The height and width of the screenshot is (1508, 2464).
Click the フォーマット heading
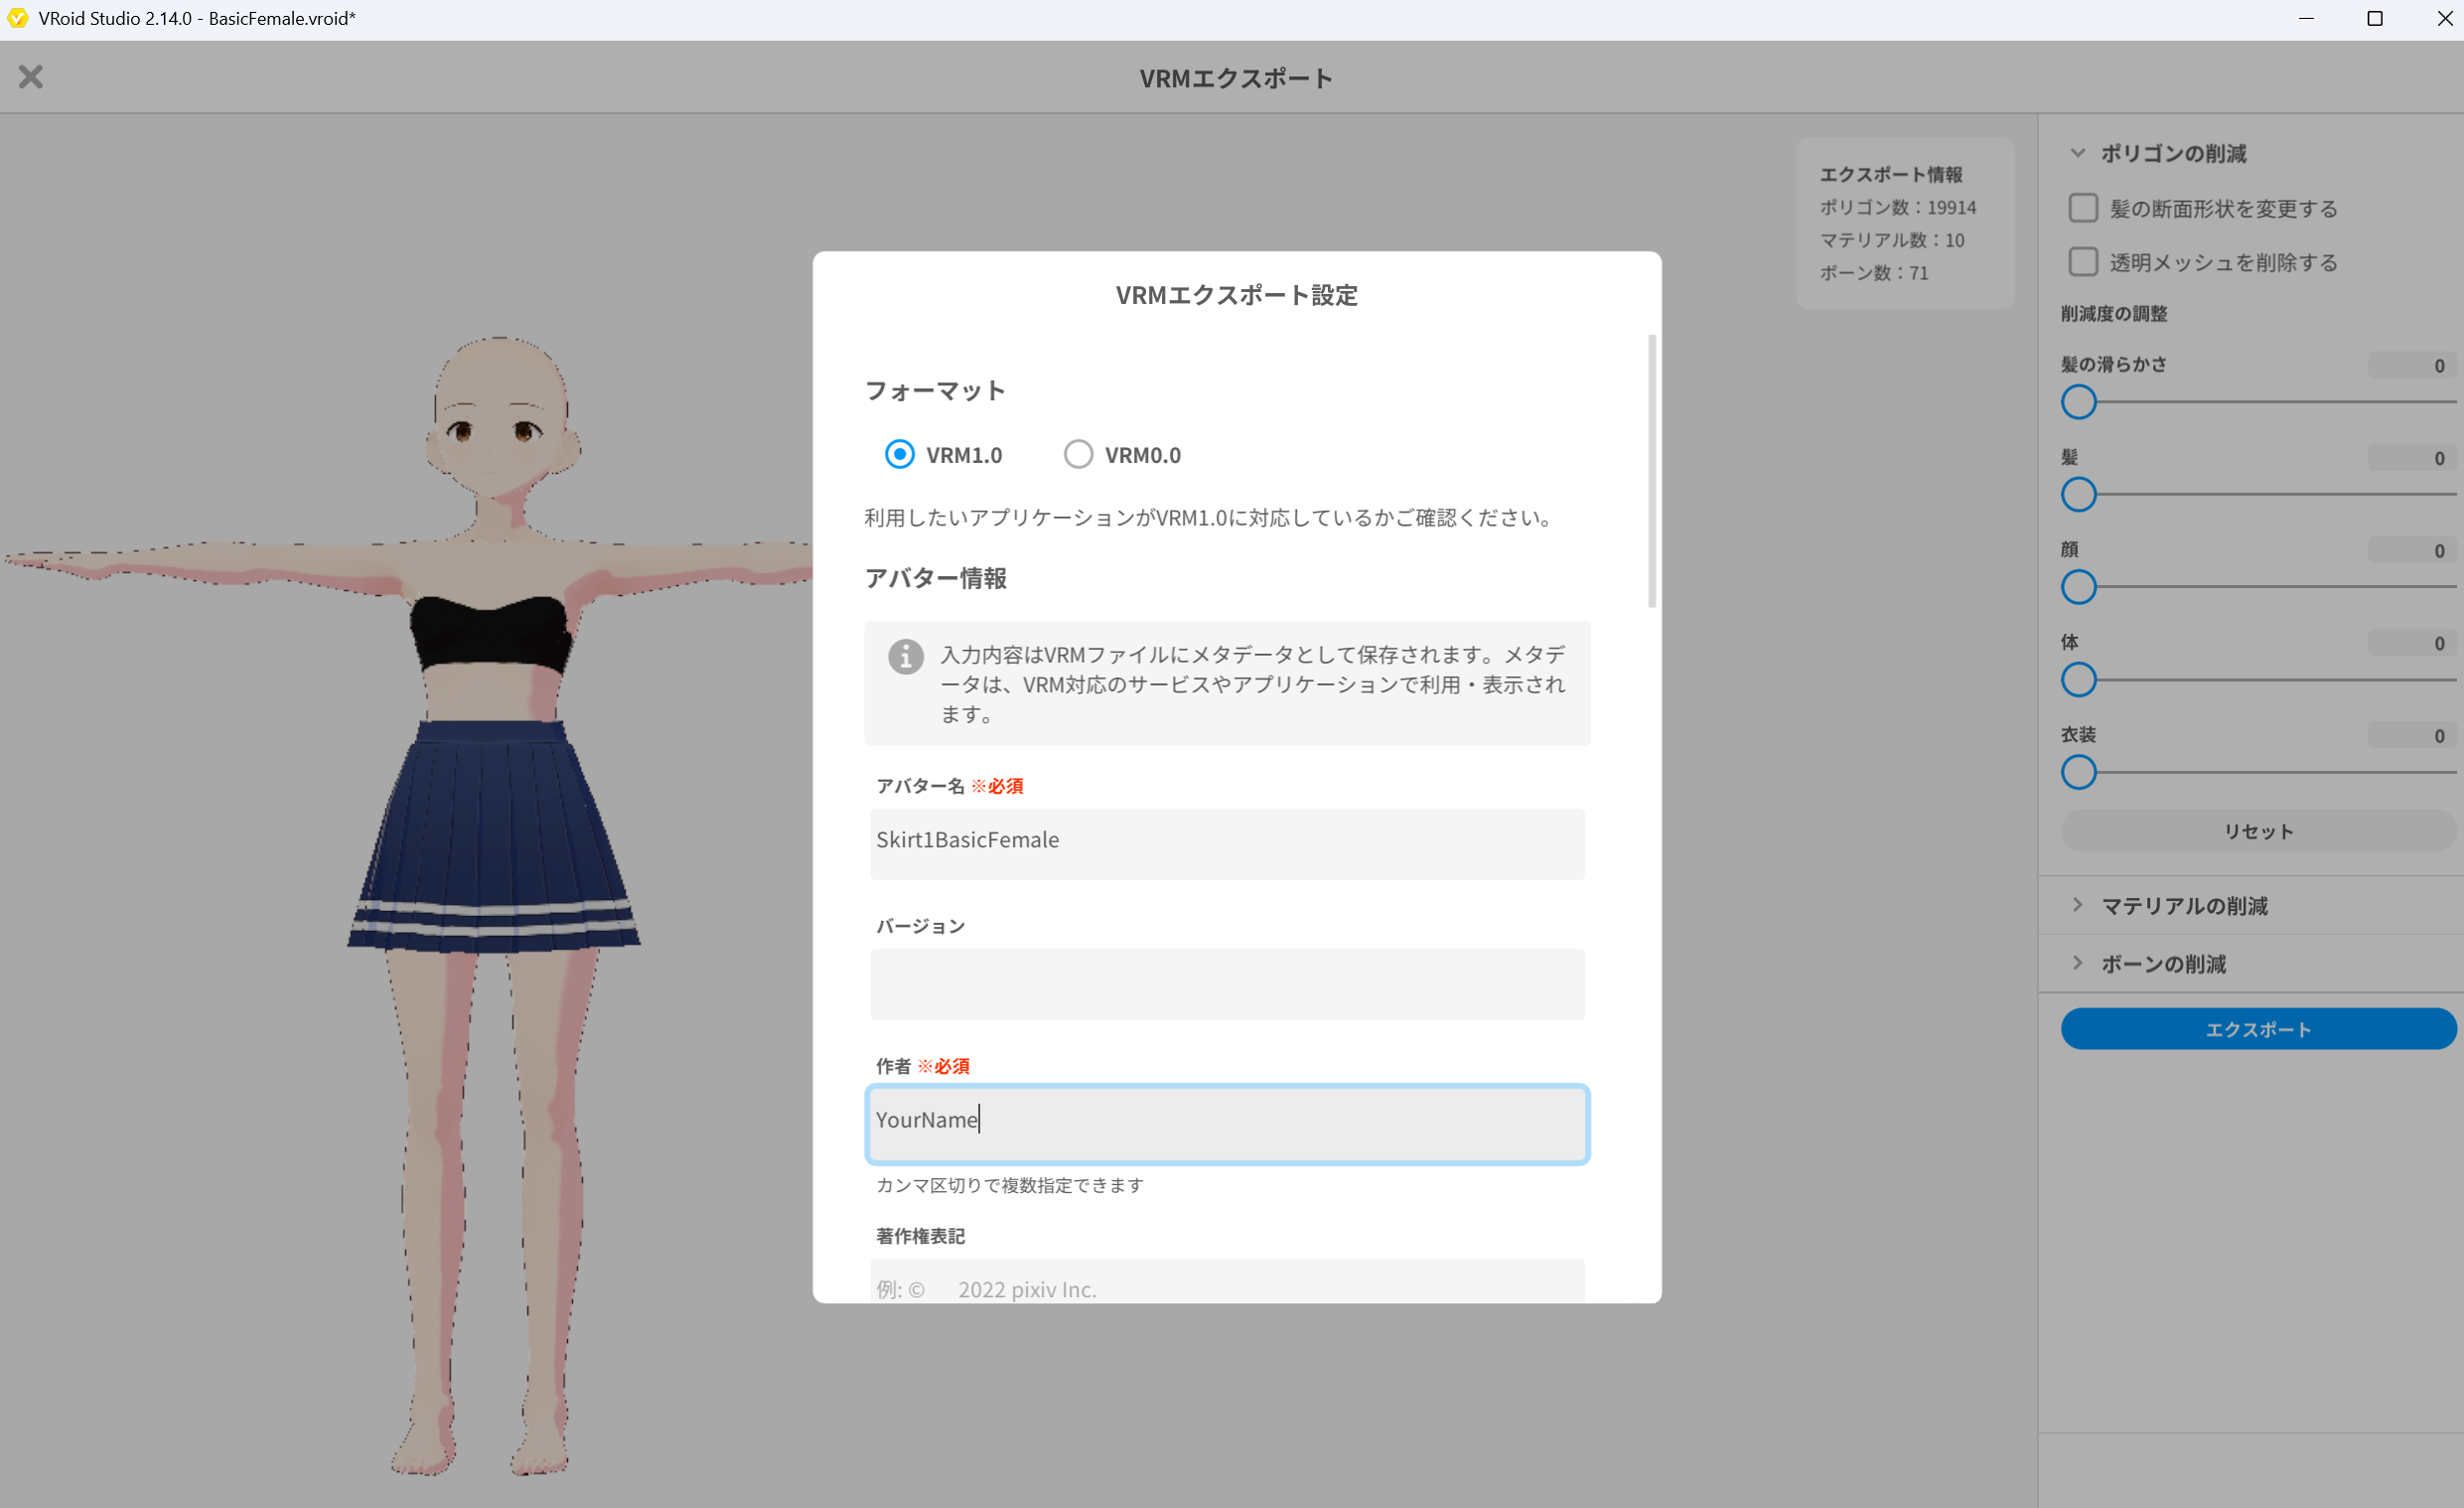click(934, 391)
